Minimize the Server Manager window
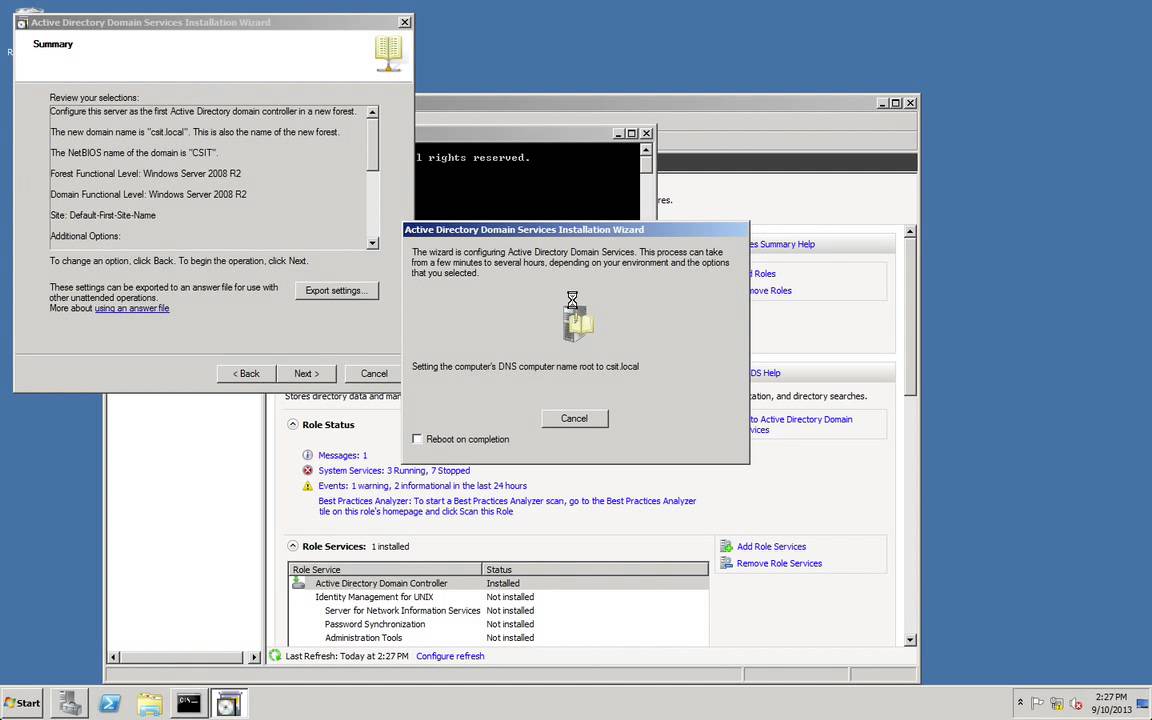This screenshot has width=1152, height=720. point(882,103)
